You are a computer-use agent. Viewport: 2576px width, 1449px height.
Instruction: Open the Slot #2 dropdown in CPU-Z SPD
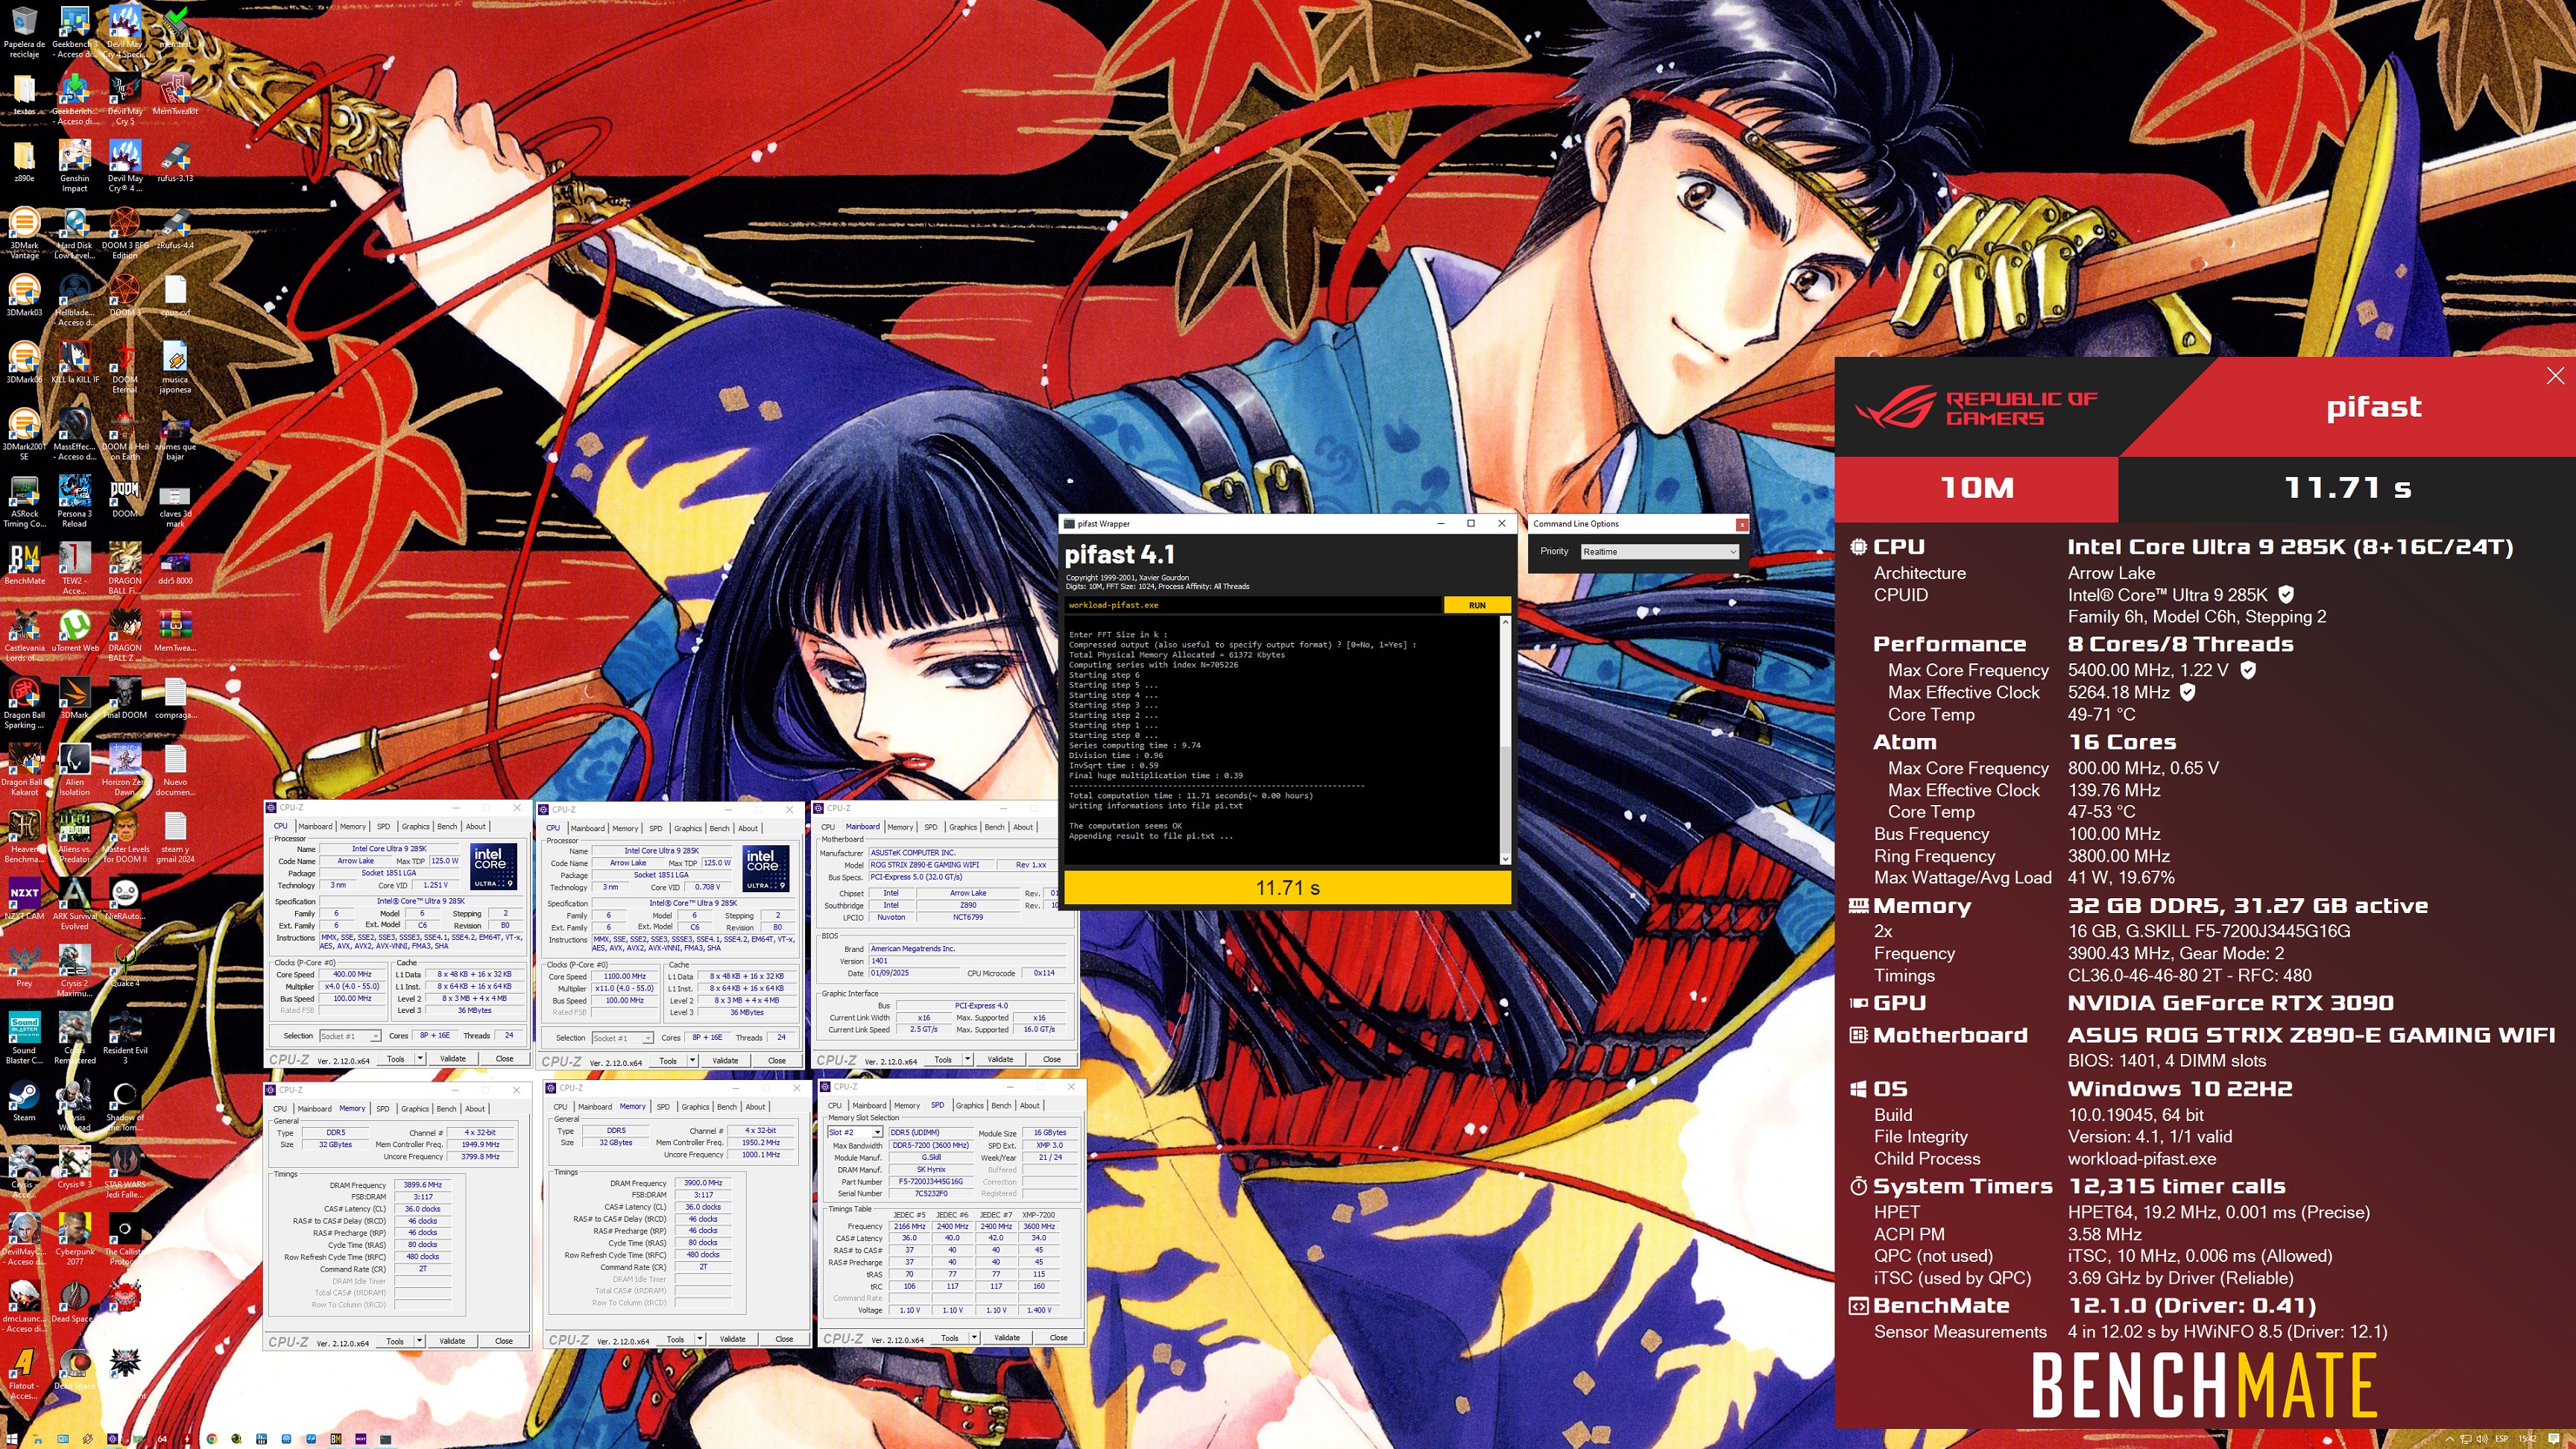pyautogui.click(x=854, y=1132)
